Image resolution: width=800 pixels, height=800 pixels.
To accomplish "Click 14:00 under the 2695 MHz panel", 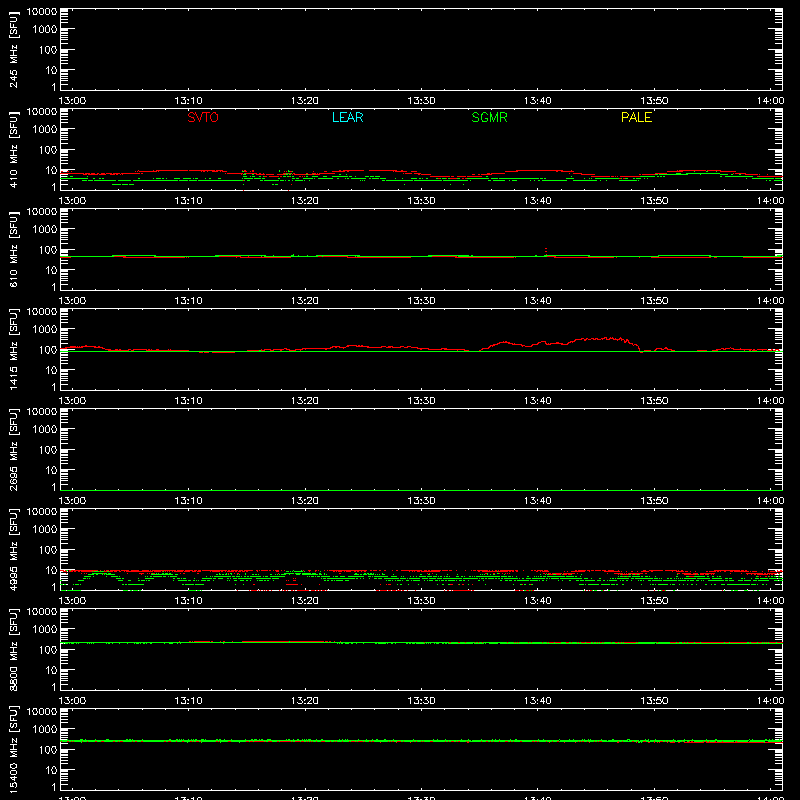I will point(770,501).
